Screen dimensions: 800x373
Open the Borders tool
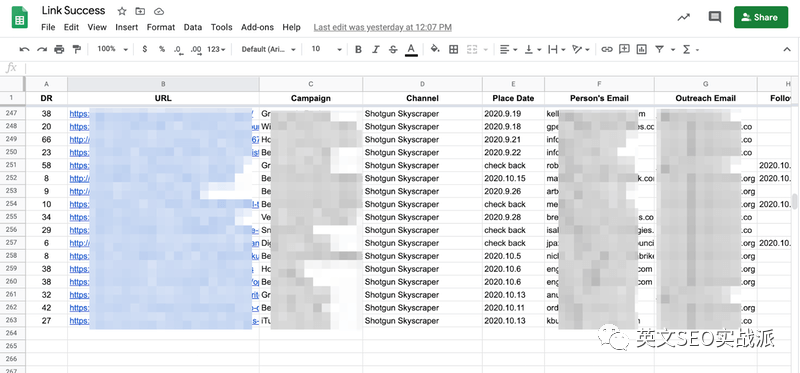coord(453,49)
